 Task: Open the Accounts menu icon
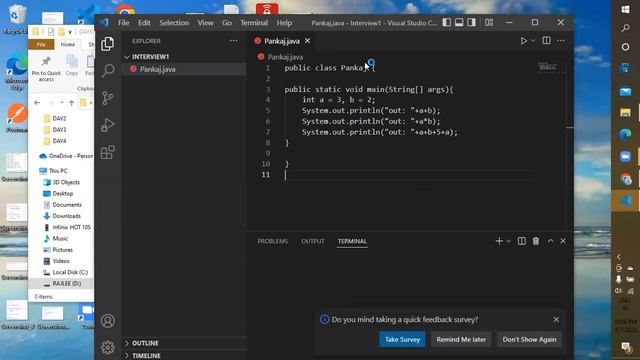108,321
